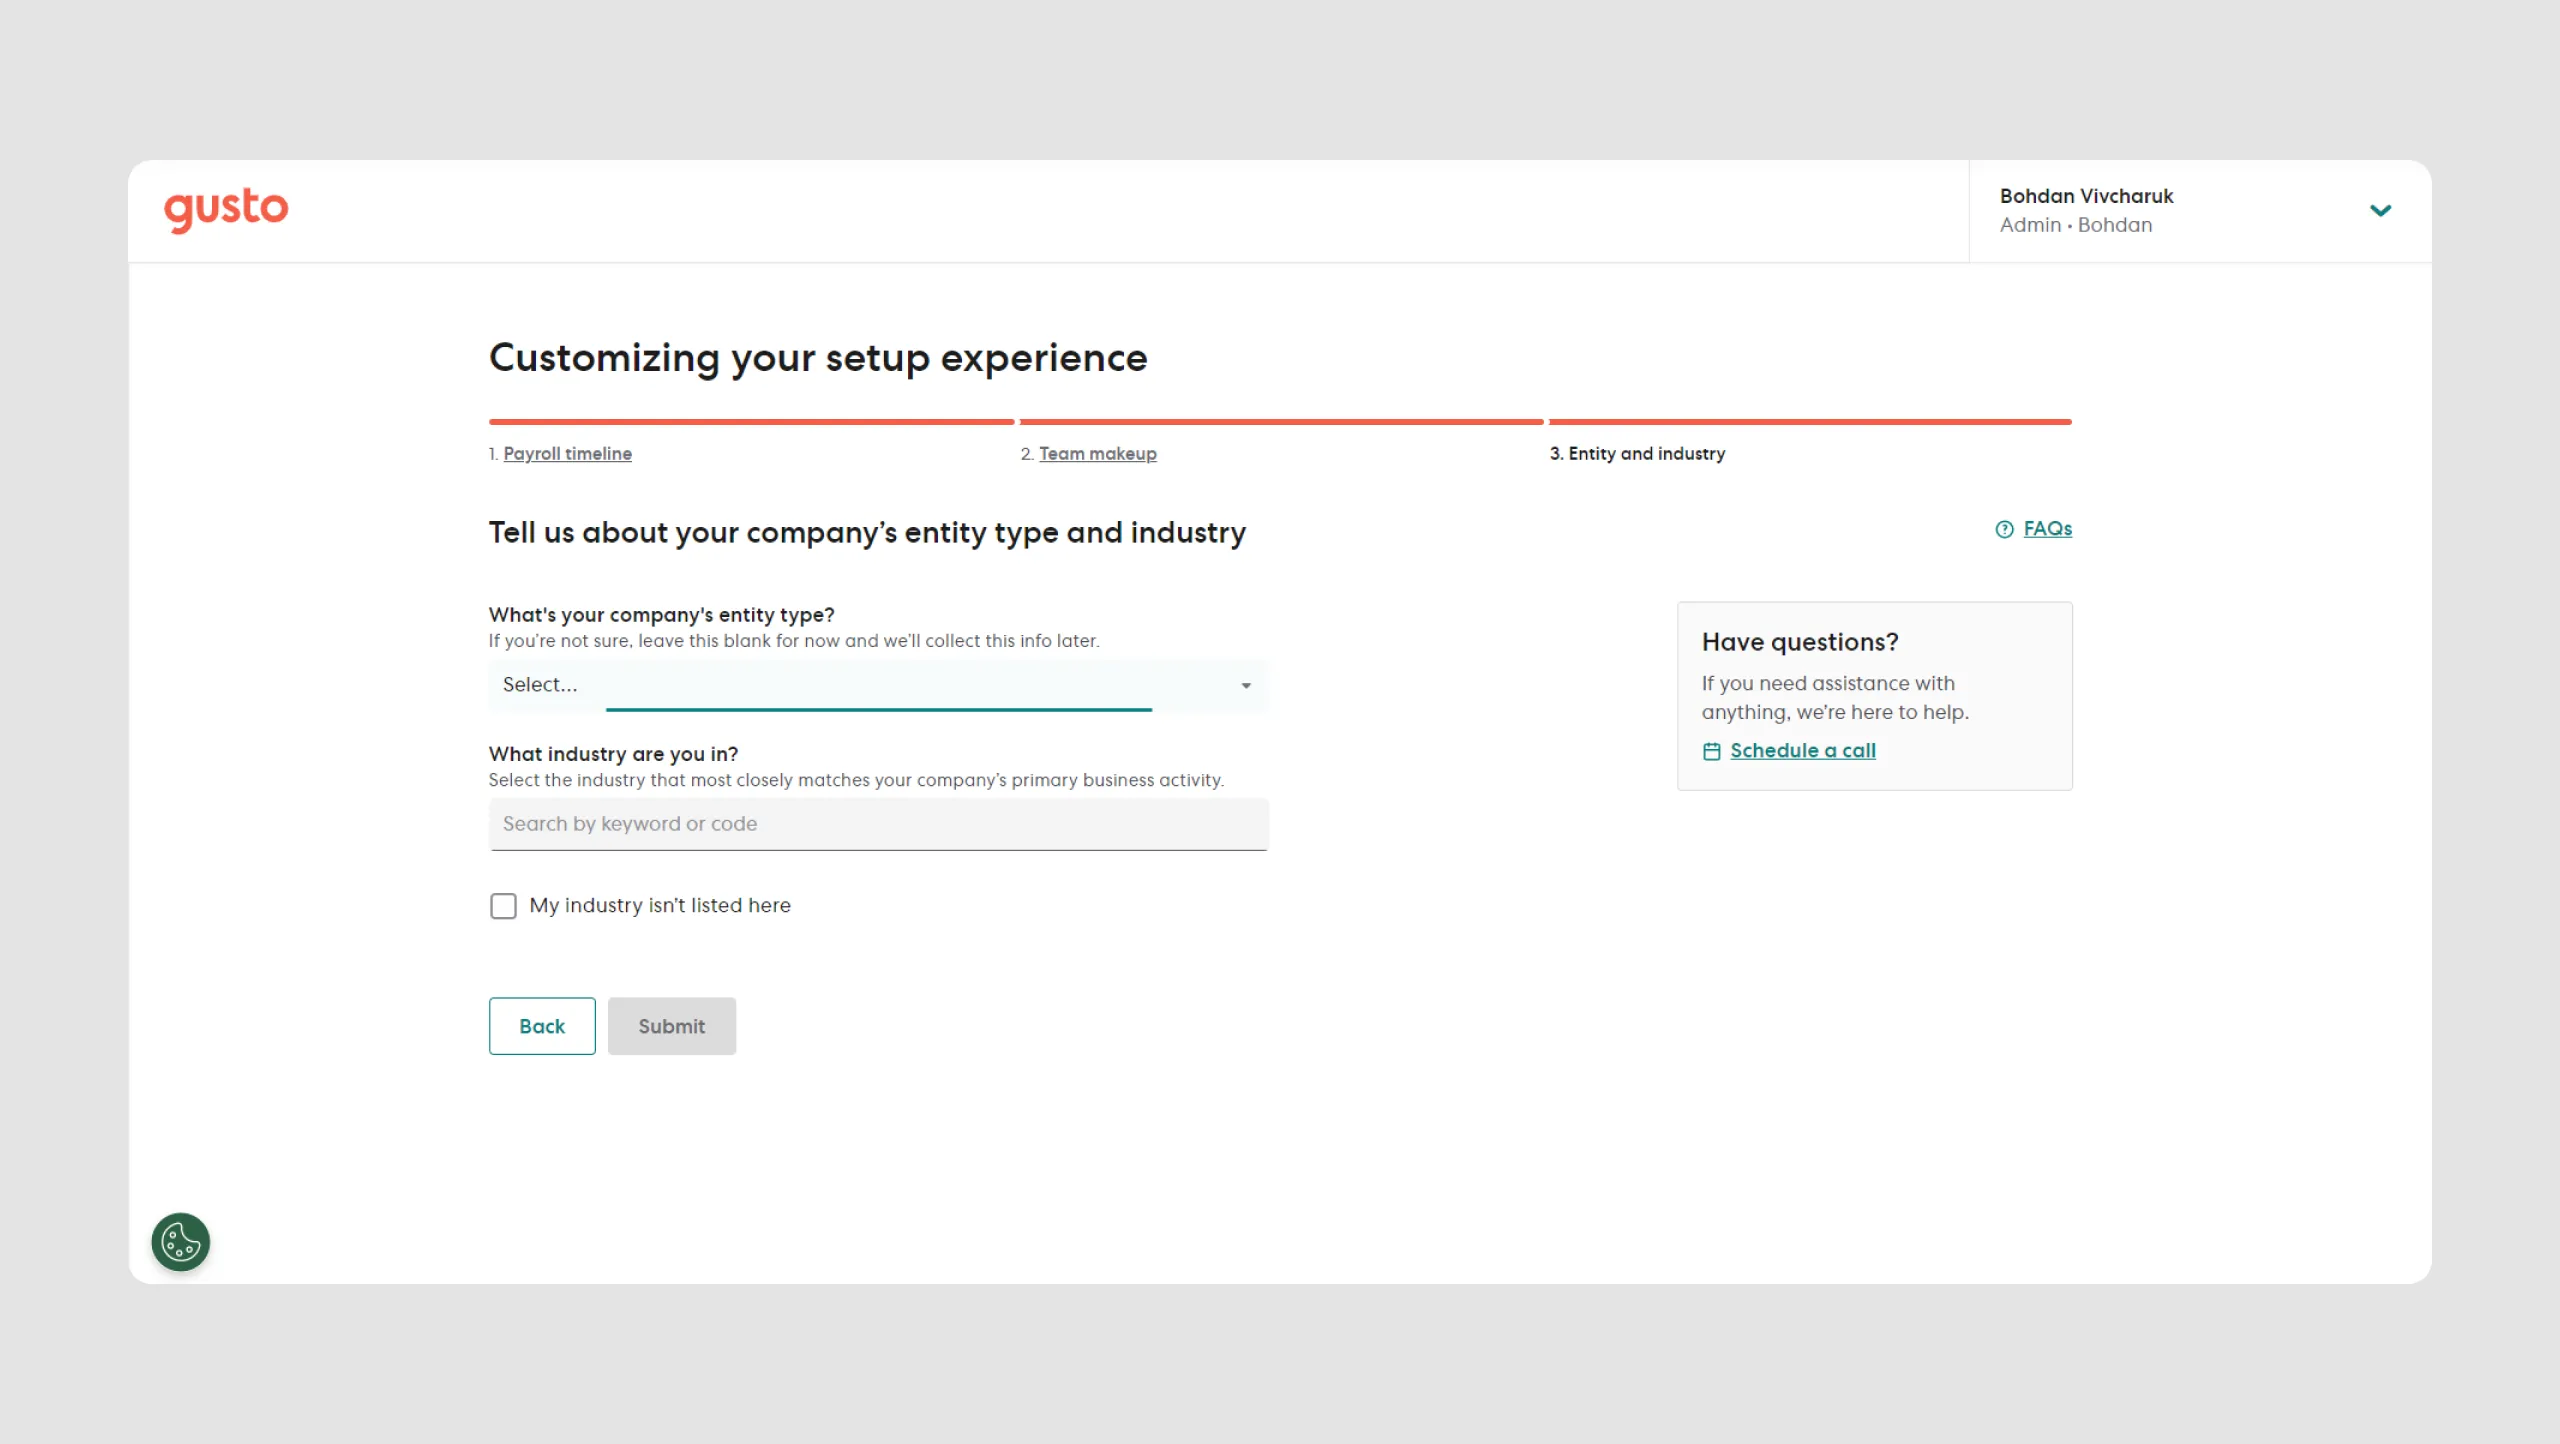Screen dimensions: 2560x1444
Task: Click the progress bar above Payroll timeline
Action: coord(750,421)
